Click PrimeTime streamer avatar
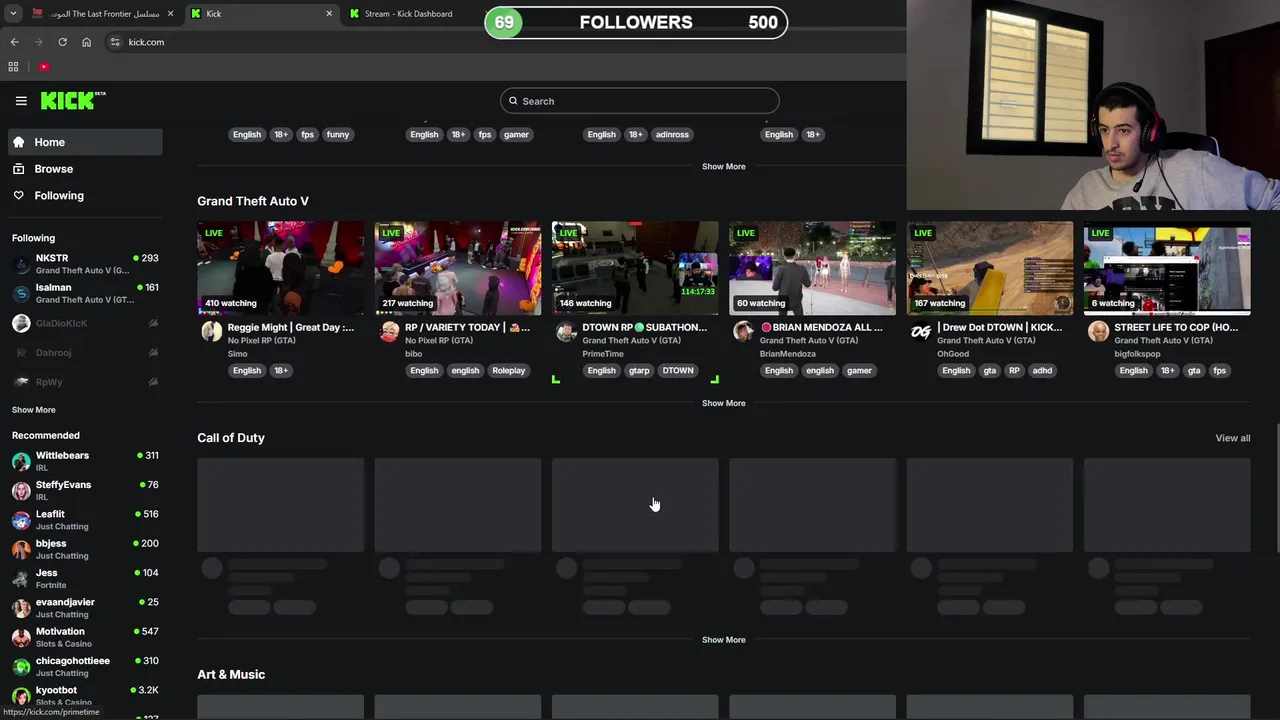 pos(566,332)
